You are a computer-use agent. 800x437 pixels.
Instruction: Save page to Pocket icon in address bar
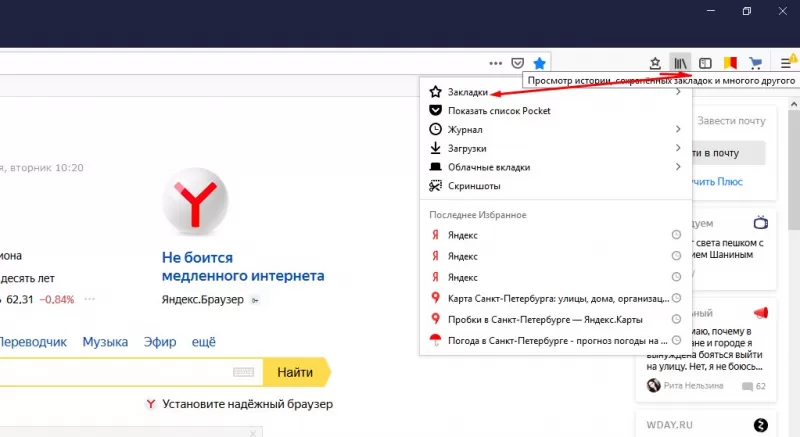coord(517,63)
